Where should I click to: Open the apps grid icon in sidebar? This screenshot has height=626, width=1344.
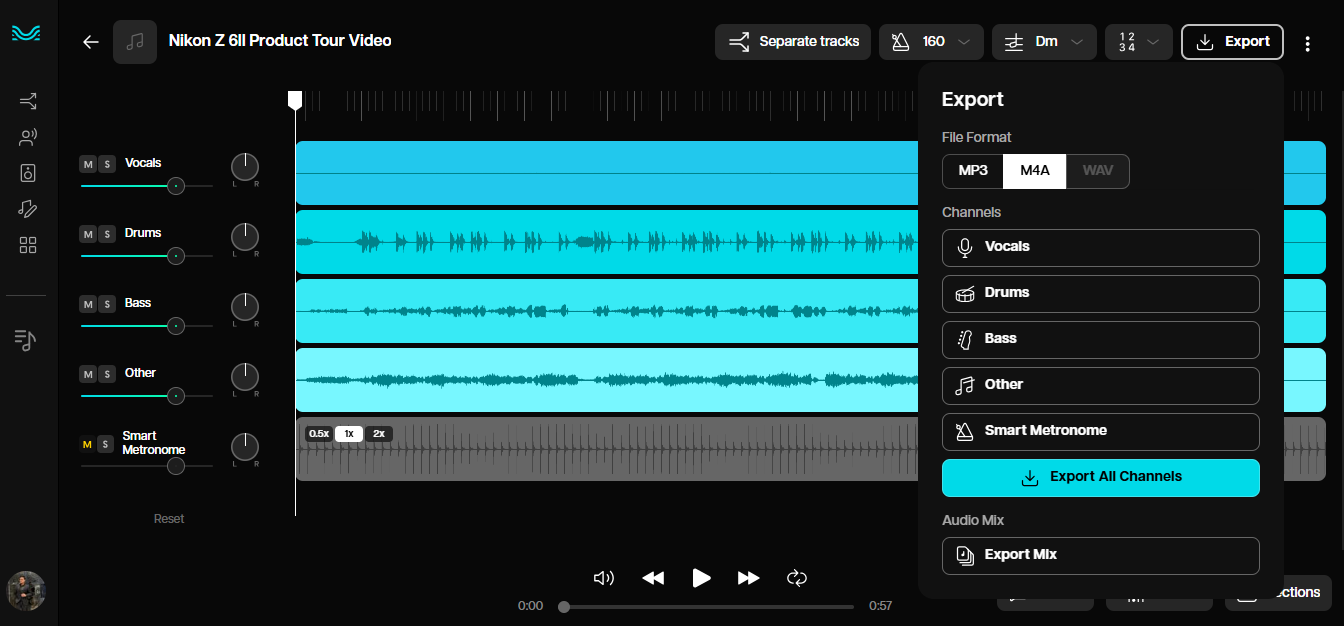tap(27, 245)
